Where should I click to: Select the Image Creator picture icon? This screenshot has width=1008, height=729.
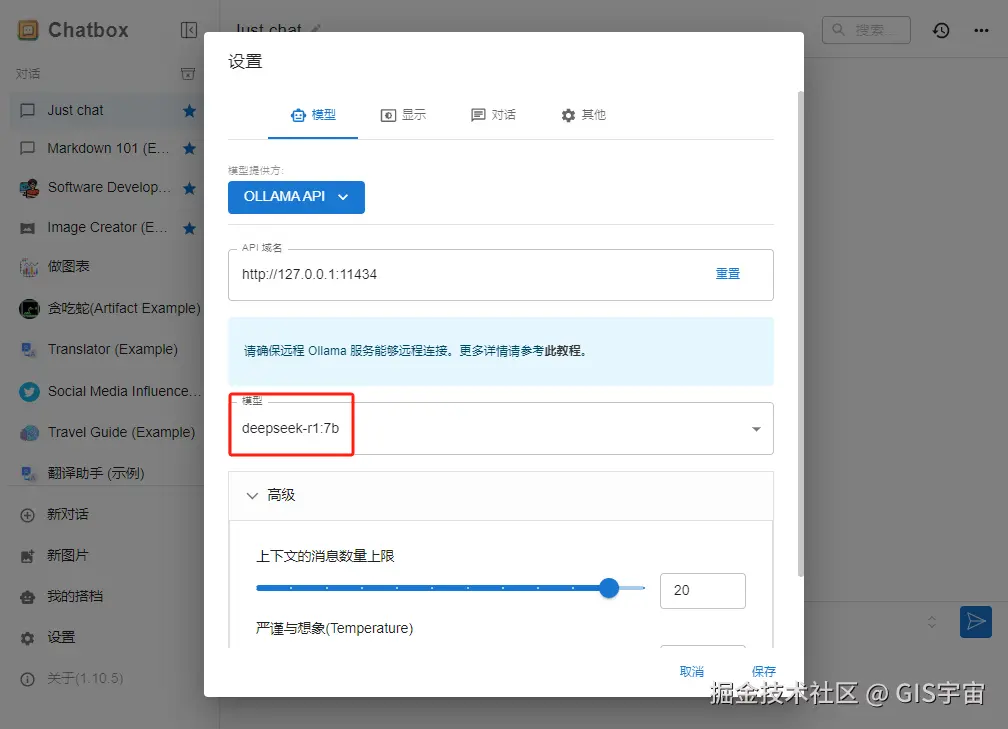(28, 228)
